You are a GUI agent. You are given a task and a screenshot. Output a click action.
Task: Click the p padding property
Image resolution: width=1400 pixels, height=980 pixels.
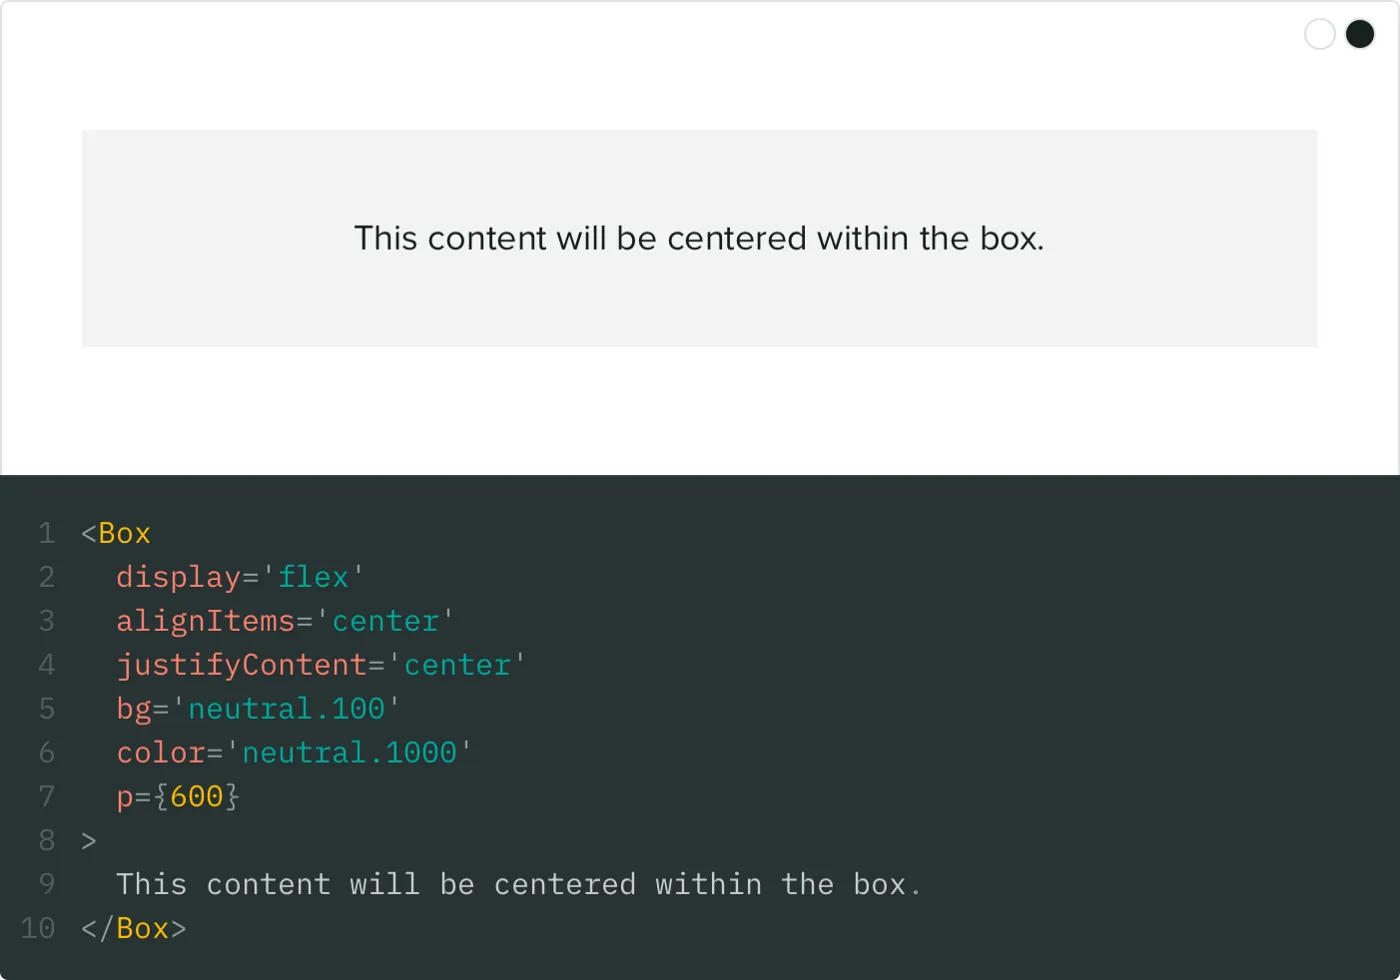(x=122, y=797)
